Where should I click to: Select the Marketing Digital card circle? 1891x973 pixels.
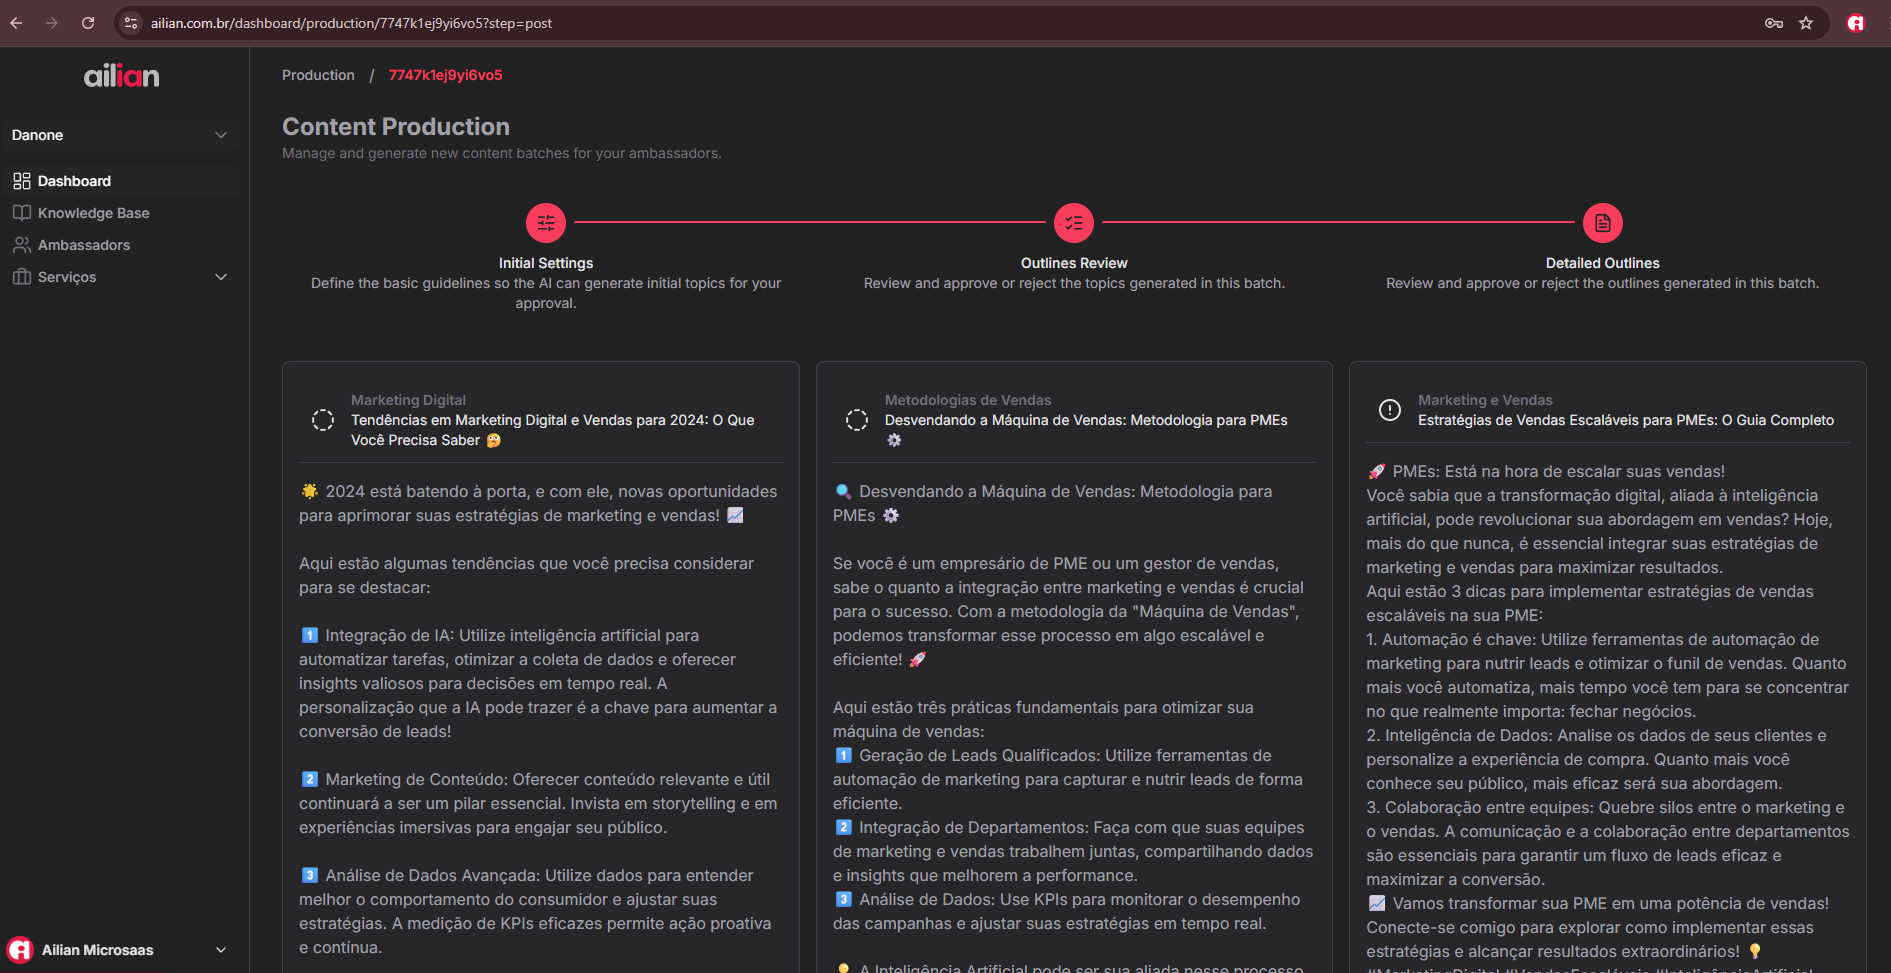tap(322, 420)
